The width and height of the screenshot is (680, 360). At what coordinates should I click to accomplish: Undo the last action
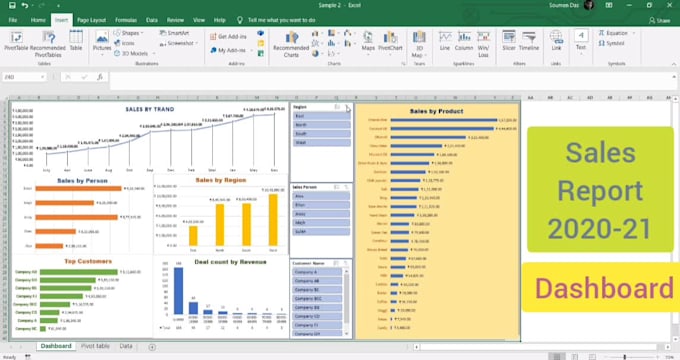tap(25, 5)
